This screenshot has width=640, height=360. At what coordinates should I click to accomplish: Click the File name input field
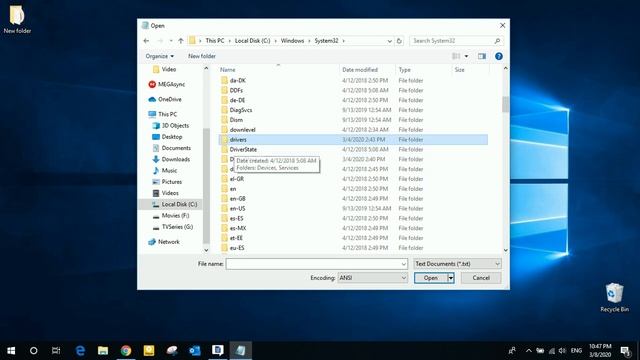tap(316, 264)
